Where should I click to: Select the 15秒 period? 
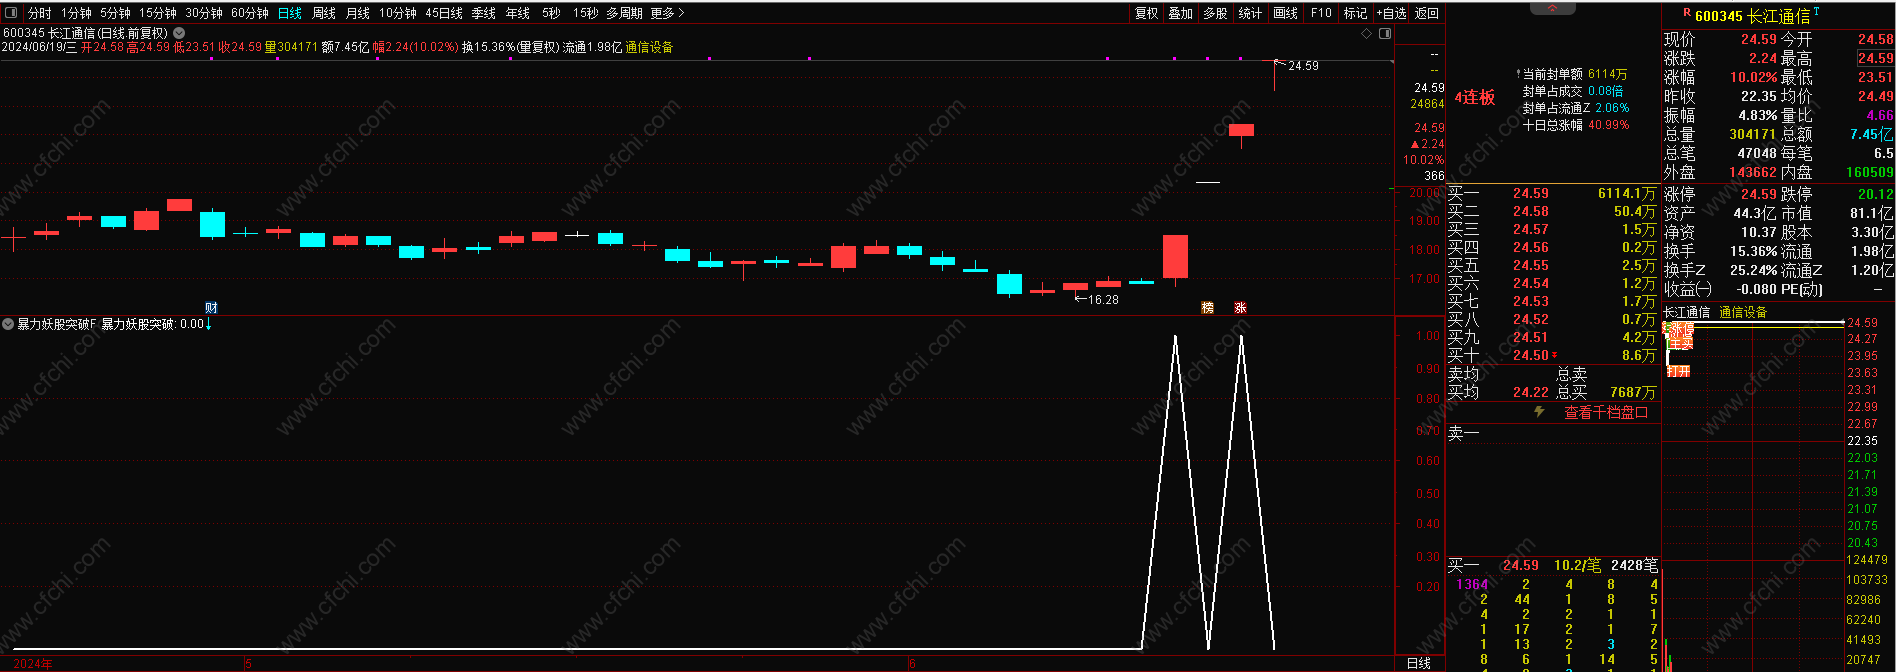tap(586, 13)
